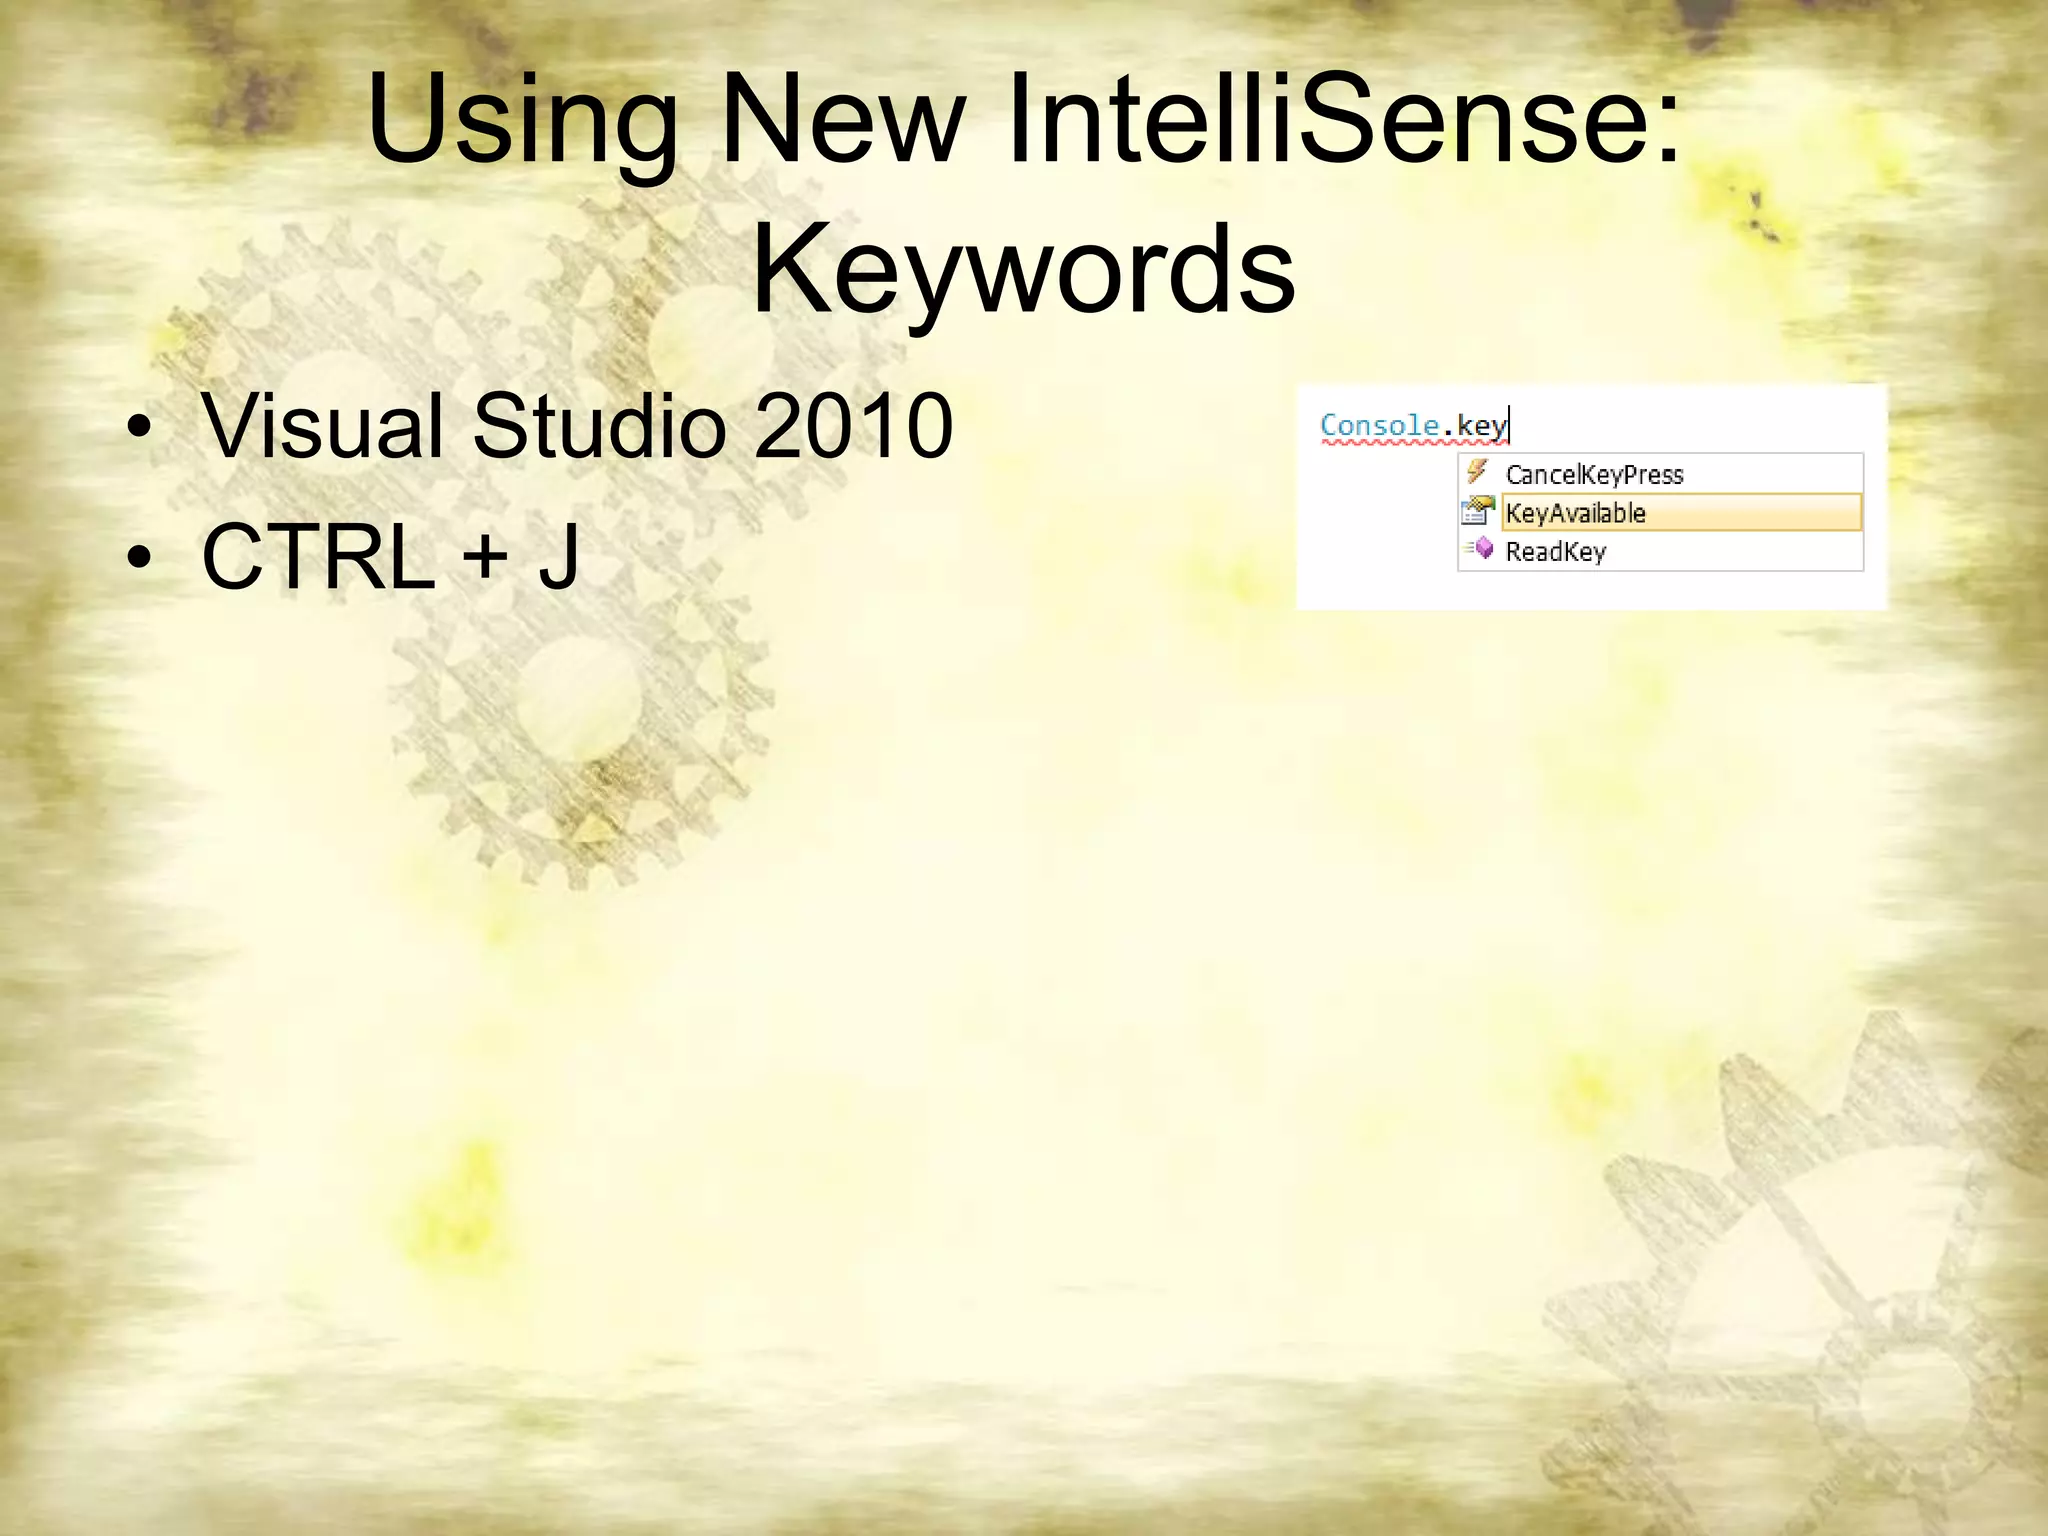This screenshot has width=2048, height=1536.
Task: Click the 'CTRL + J' bullet text
Action: click(390, 556)
